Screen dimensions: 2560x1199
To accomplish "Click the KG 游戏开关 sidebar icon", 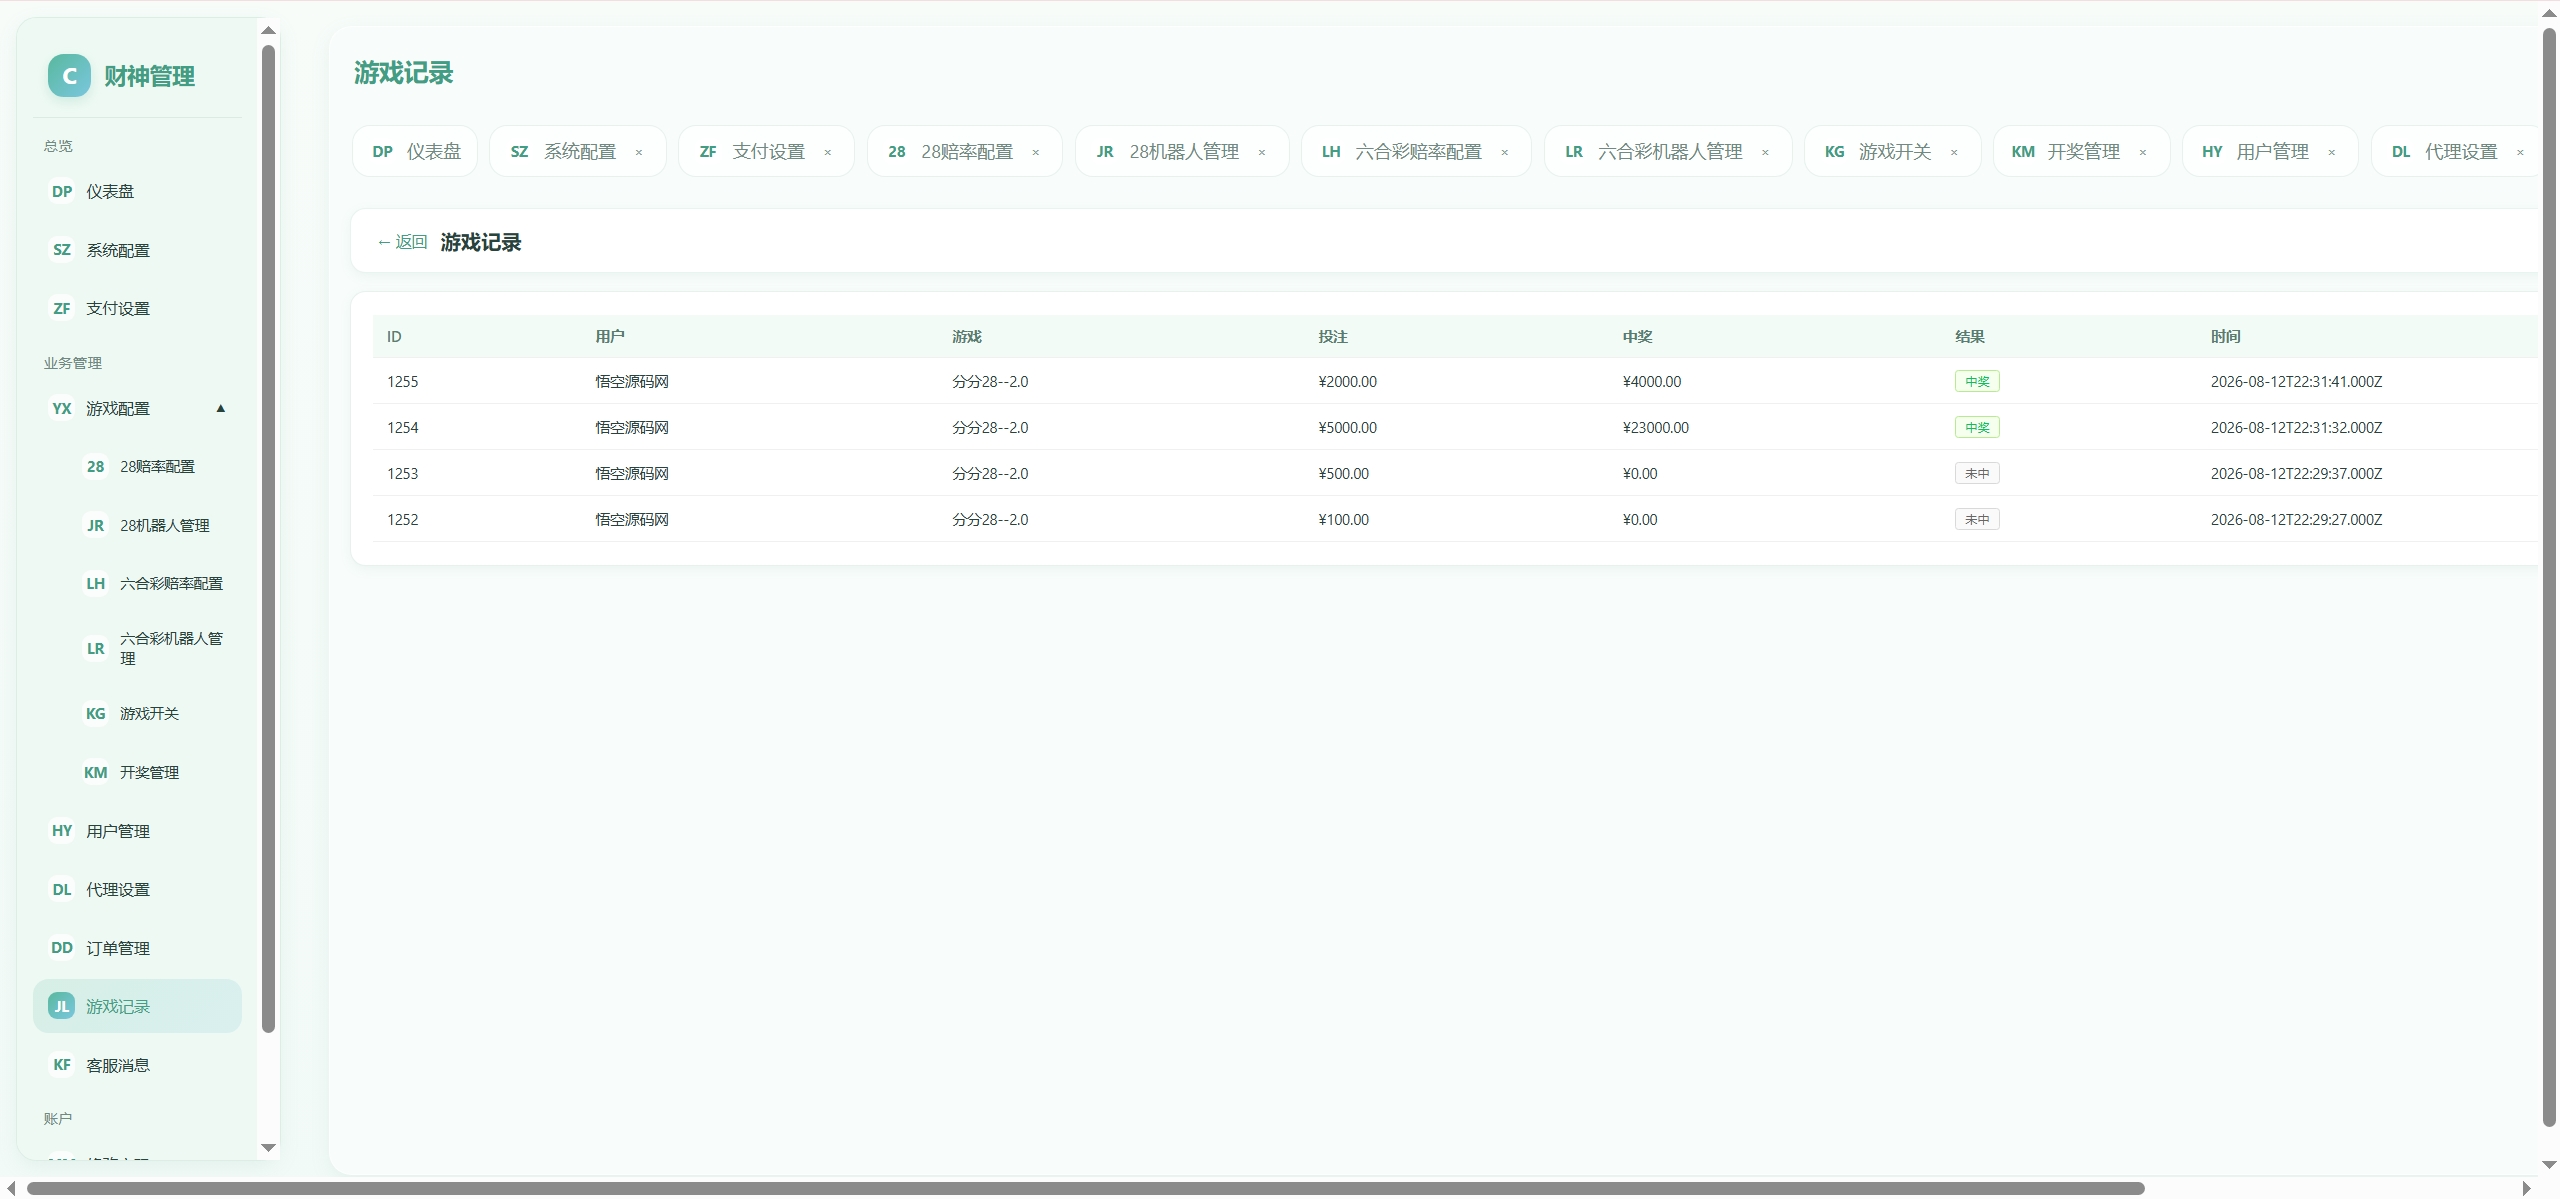I will coord(95,713).
